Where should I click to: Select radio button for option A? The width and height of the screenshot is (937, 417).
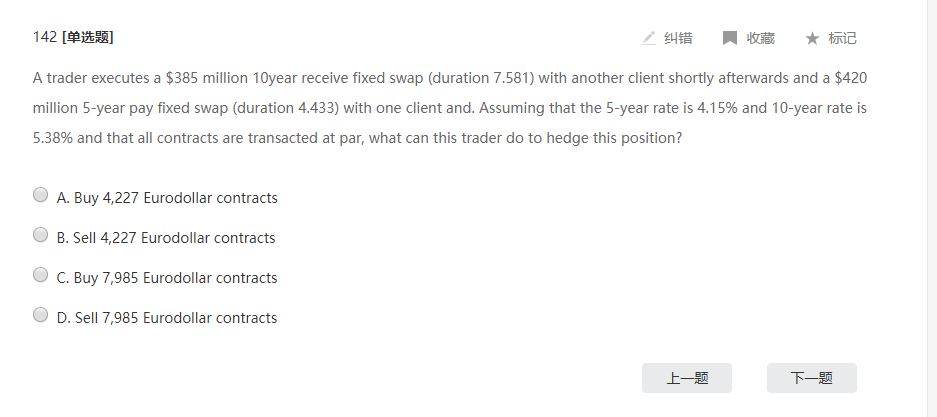click(x=41, y=196)
